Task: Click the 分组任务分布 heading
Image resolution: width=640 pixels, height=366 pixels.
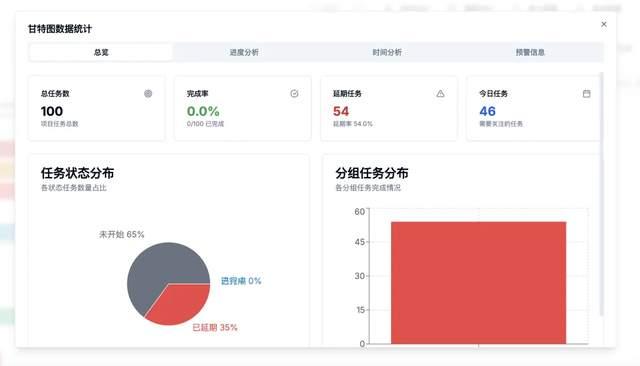Action: click(x=372, y=173)
